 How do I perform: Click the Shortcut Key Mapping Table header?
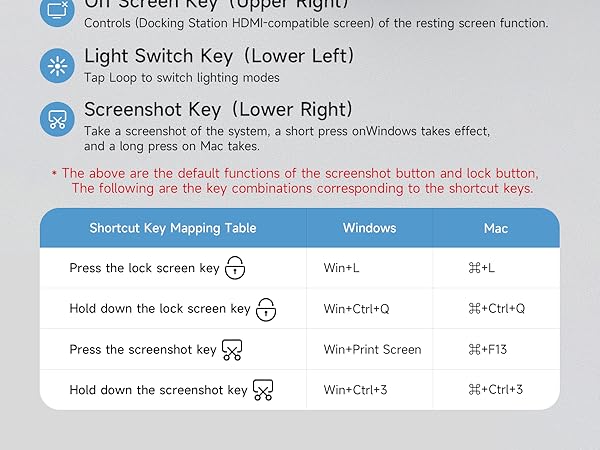pos(173,228)
